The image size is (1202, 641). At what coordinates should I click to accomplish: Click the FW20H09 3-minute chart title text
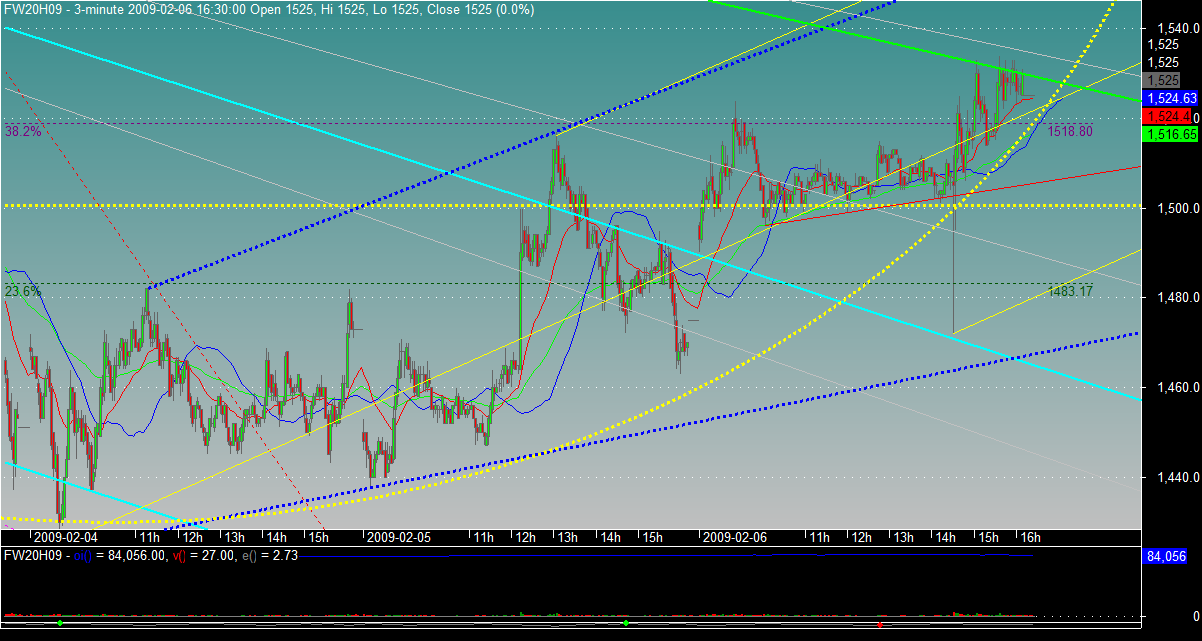(x=269, y=9)
